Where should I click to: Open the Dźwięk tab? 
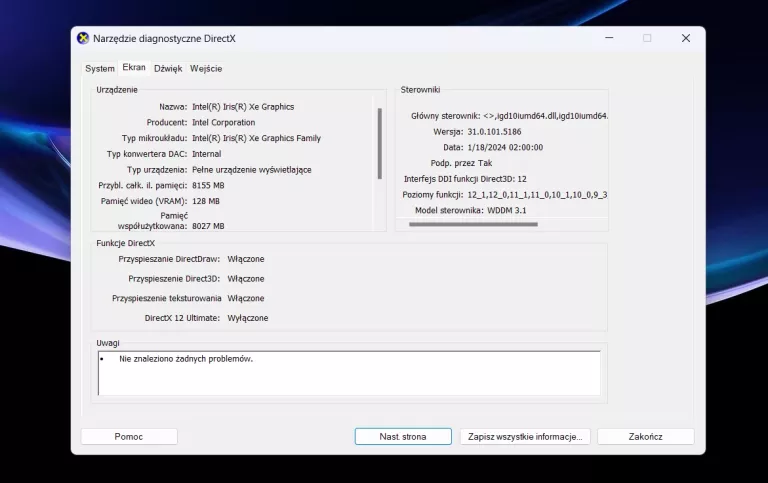(168, 69)
